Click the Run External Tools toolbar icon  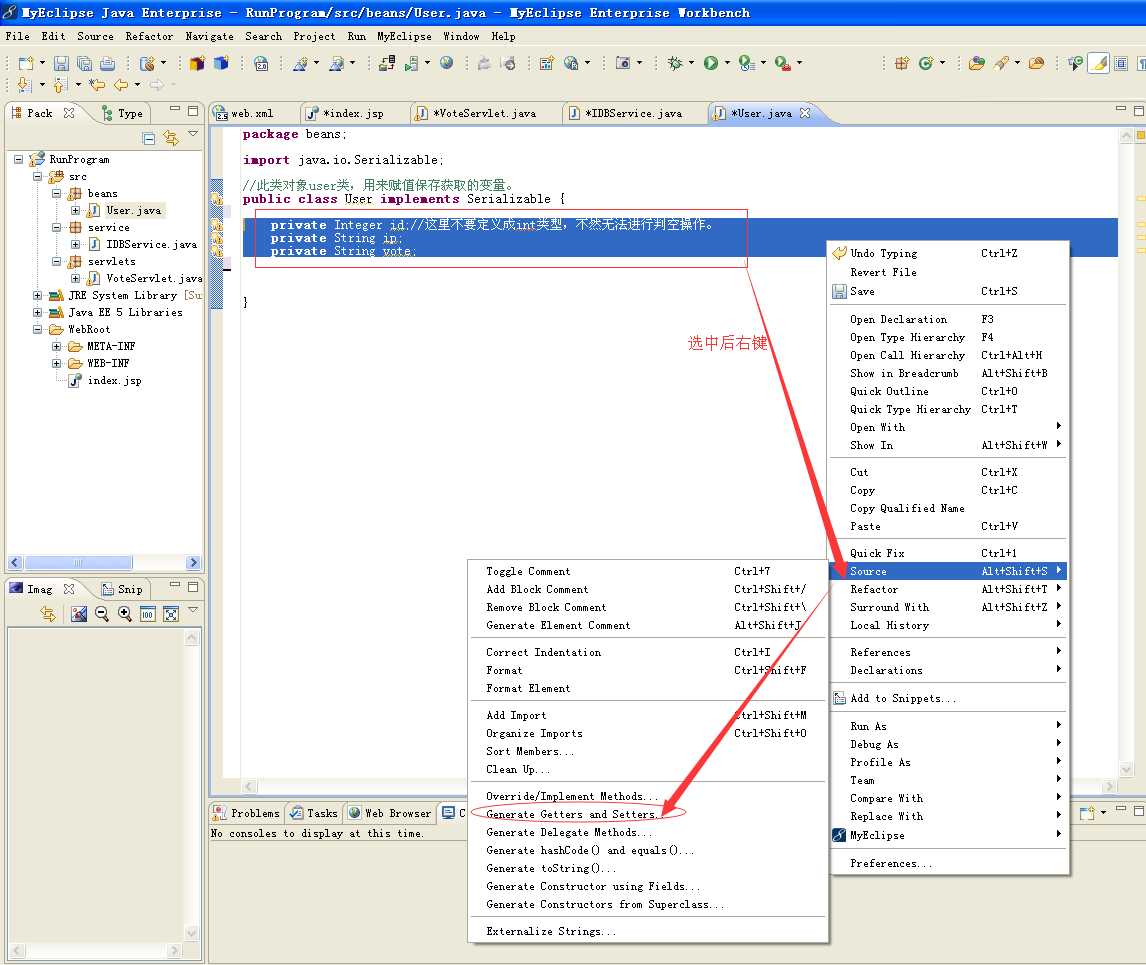[782, 64]
